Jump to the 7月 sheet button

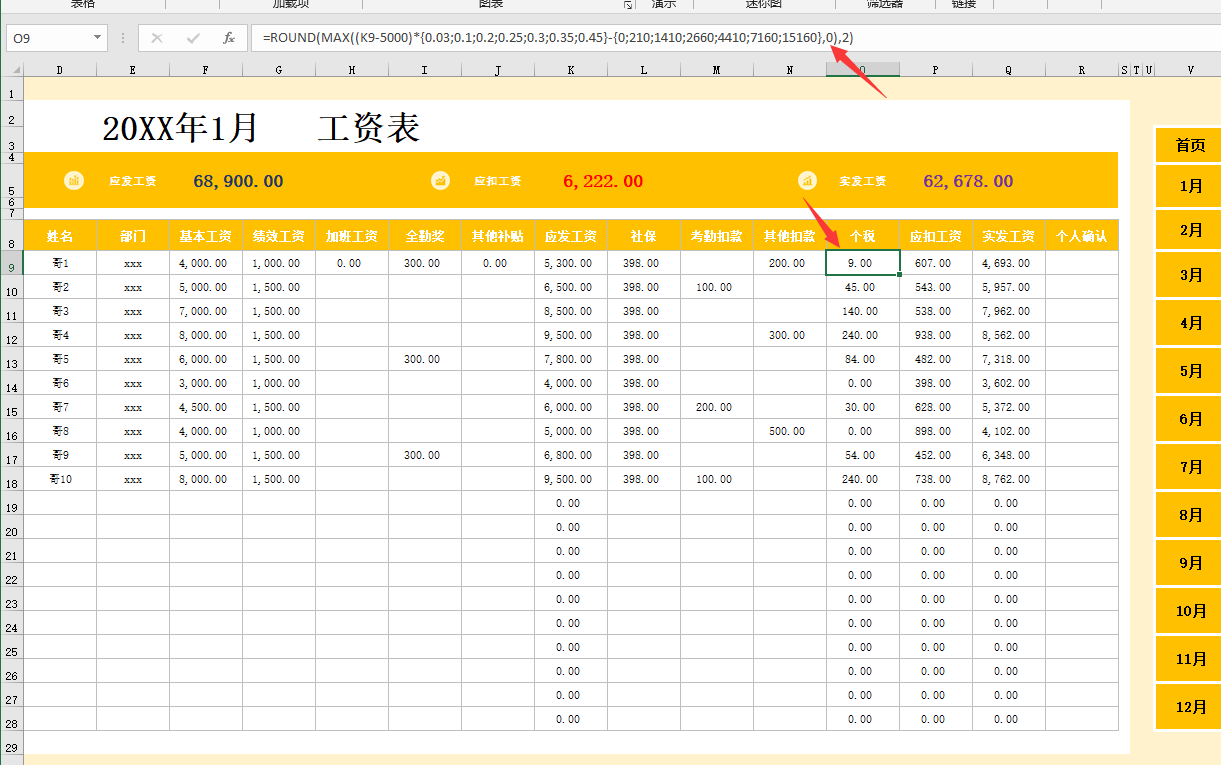1190,467
